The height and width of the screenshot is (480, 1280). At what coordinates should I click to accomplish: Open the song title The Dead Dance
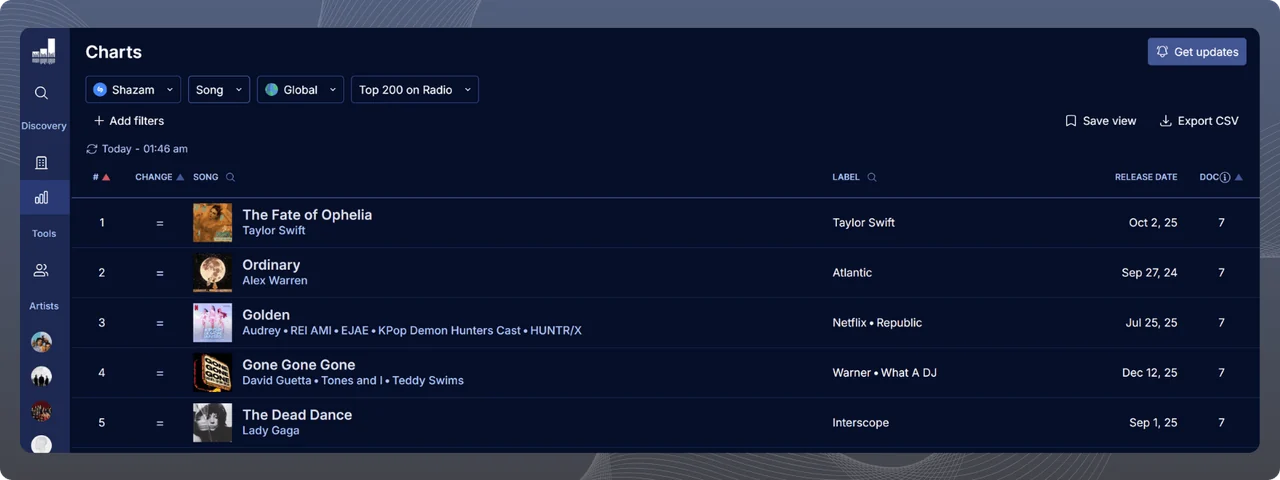[x=297, y=415]
